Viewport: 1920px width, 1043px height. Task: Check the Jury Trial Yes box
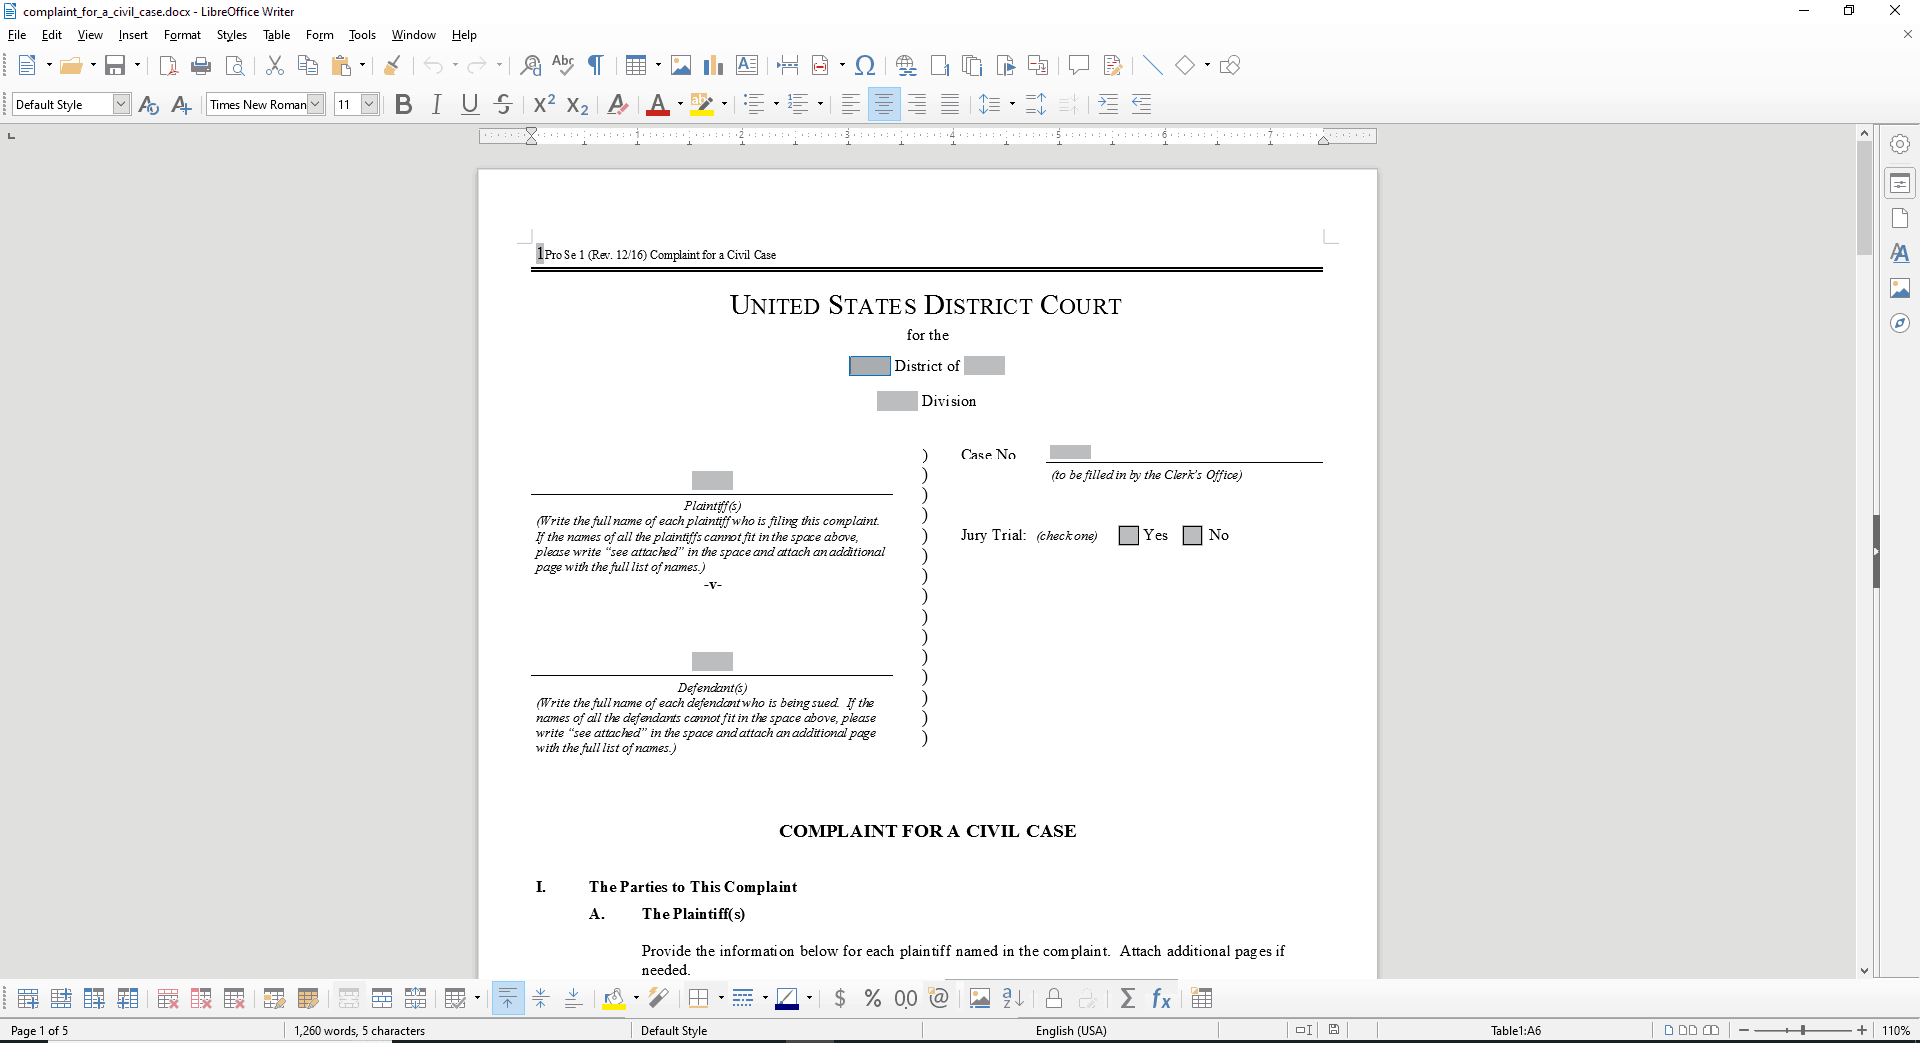point(1128,535)
